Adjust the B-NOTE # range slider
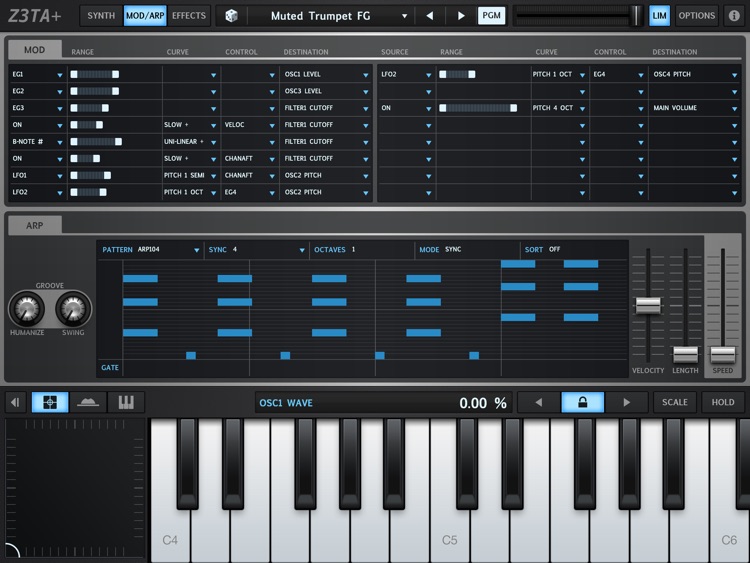The width and height of the screenshot is (750, 563). tap(96, 142)
